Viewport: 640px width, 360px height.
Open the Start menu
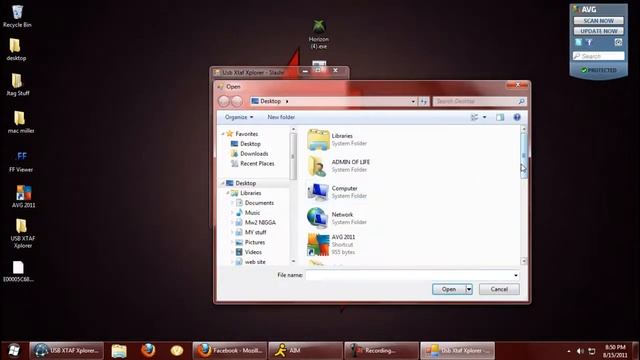14,351
